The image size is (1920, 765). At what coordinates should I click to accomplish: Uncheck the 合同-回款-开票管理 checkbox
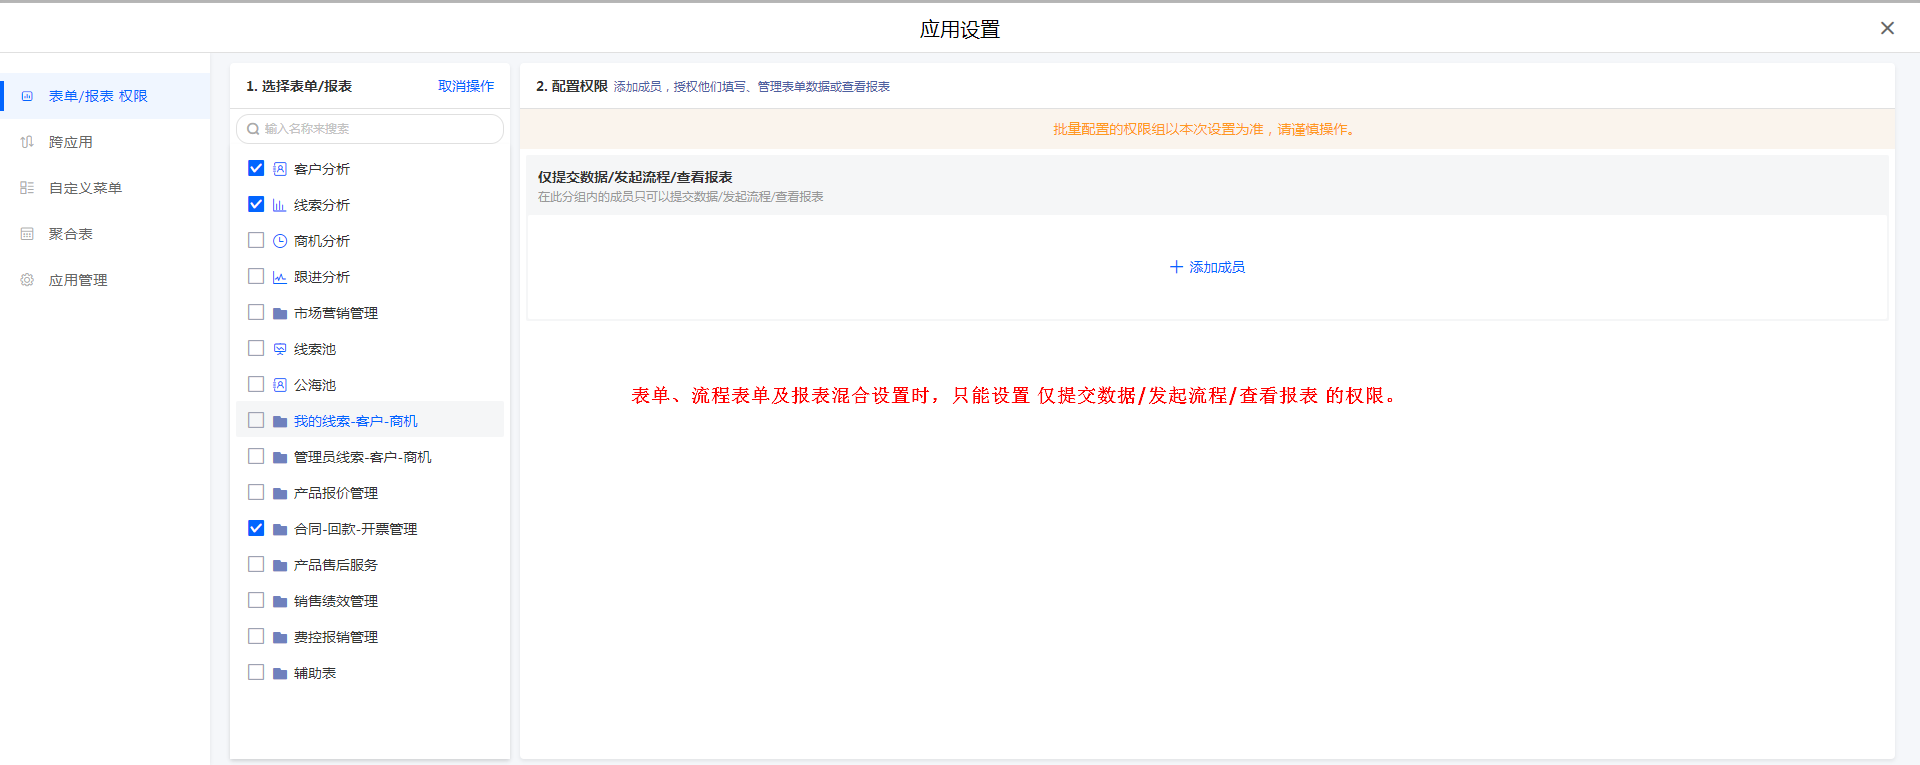click(256, 528)
